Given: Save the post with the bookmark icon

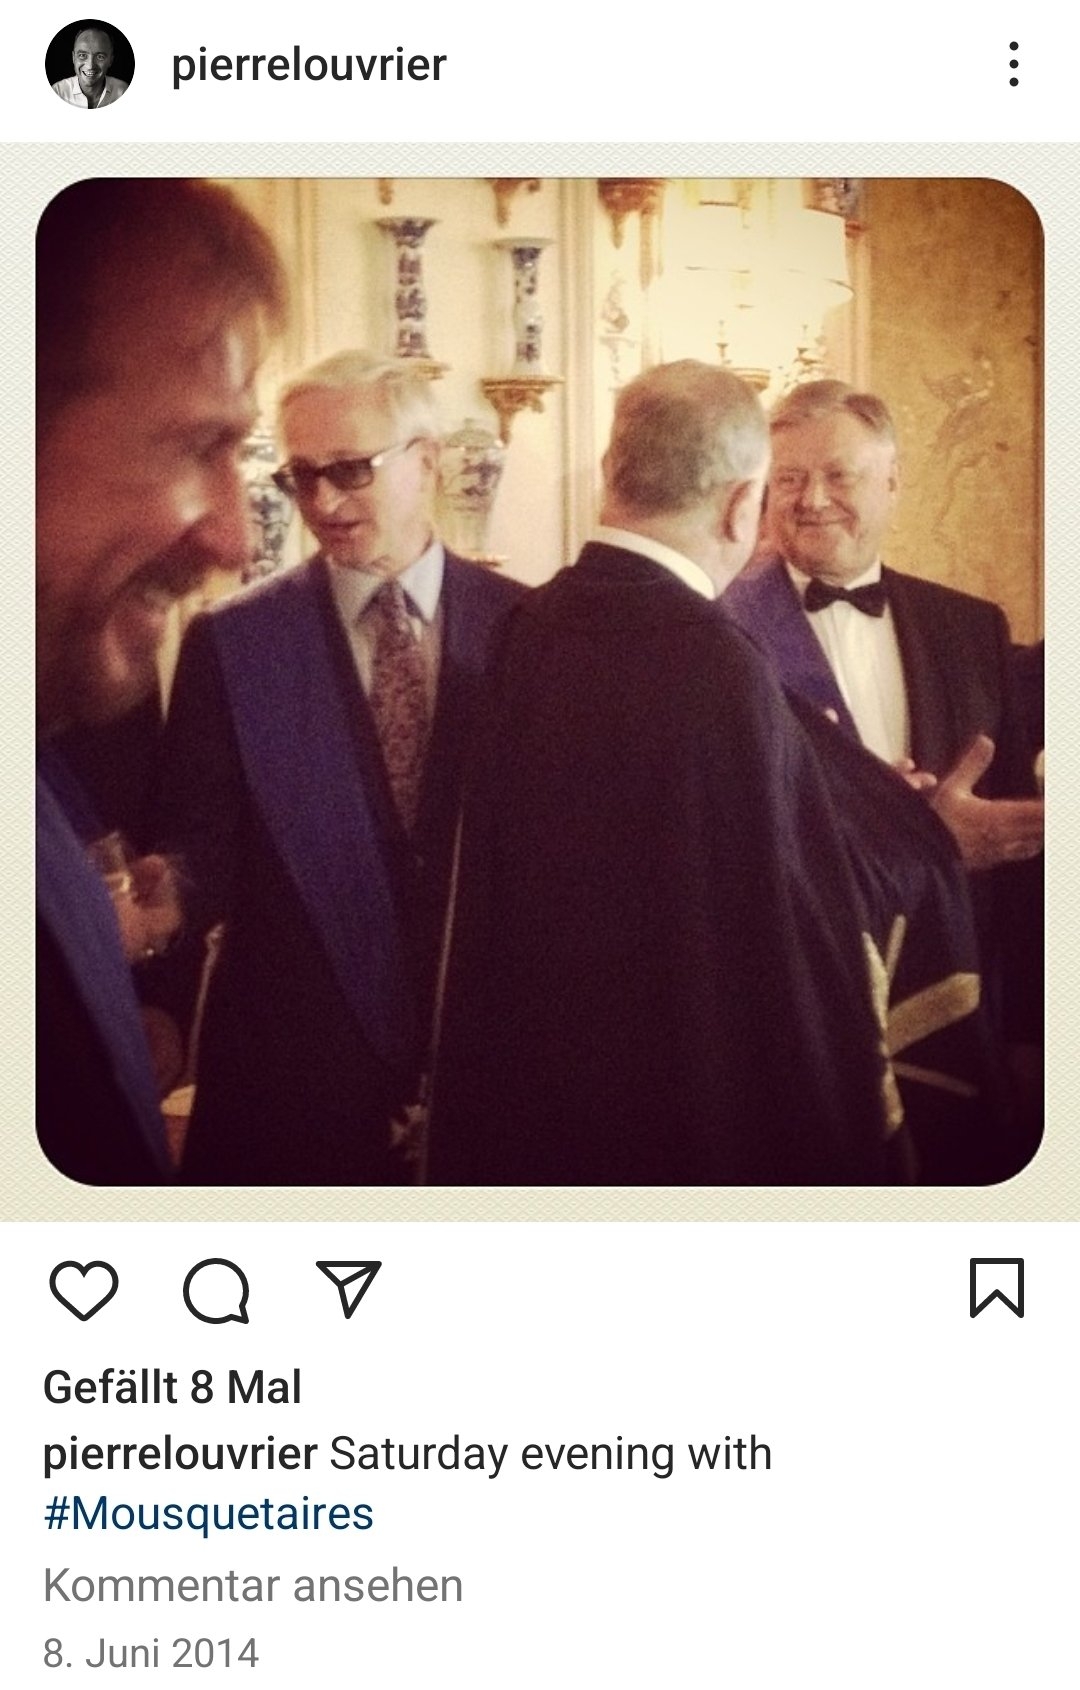Looking at the screenshot, I should click(997, 1288).
